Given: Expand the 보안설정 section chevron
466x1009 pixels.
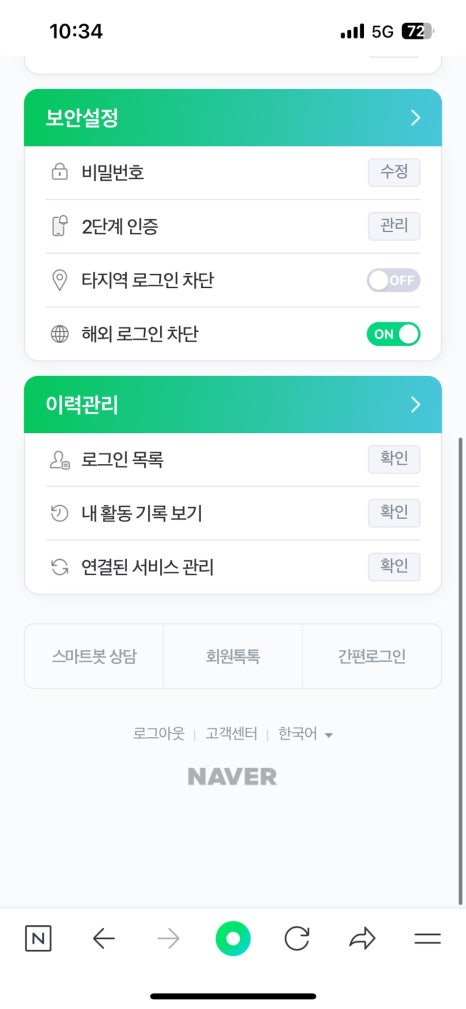Looking at the screenshot, I should (416, 118).
